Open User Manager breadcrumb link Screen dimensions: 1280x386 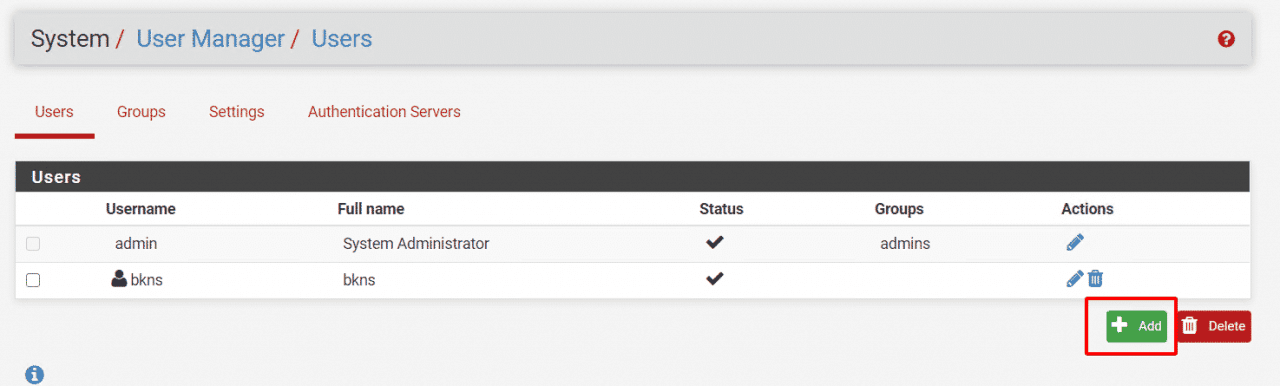pyautogui.click(x=210, y=39)
